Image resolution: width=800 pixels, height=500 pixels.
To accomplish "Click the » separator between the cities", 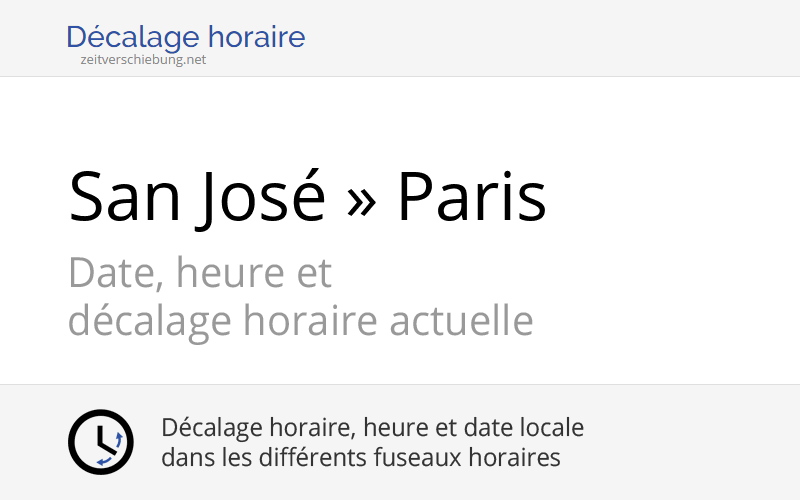I will click(x=361, y=200).
